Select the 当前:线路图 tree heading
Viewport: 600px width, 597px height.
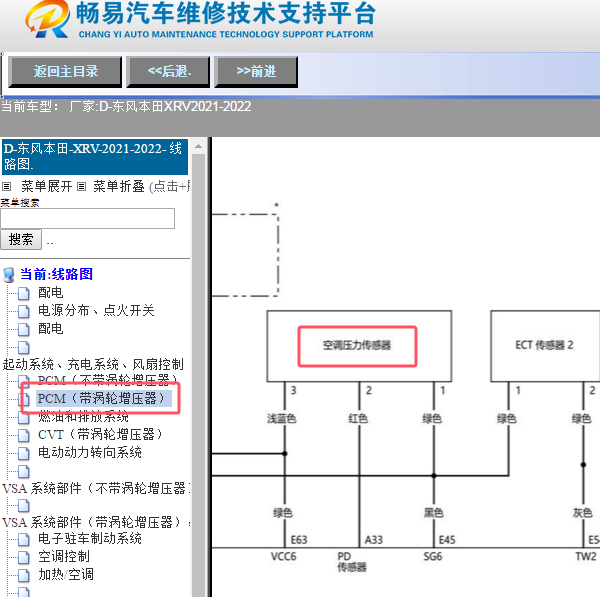[56, 274]
